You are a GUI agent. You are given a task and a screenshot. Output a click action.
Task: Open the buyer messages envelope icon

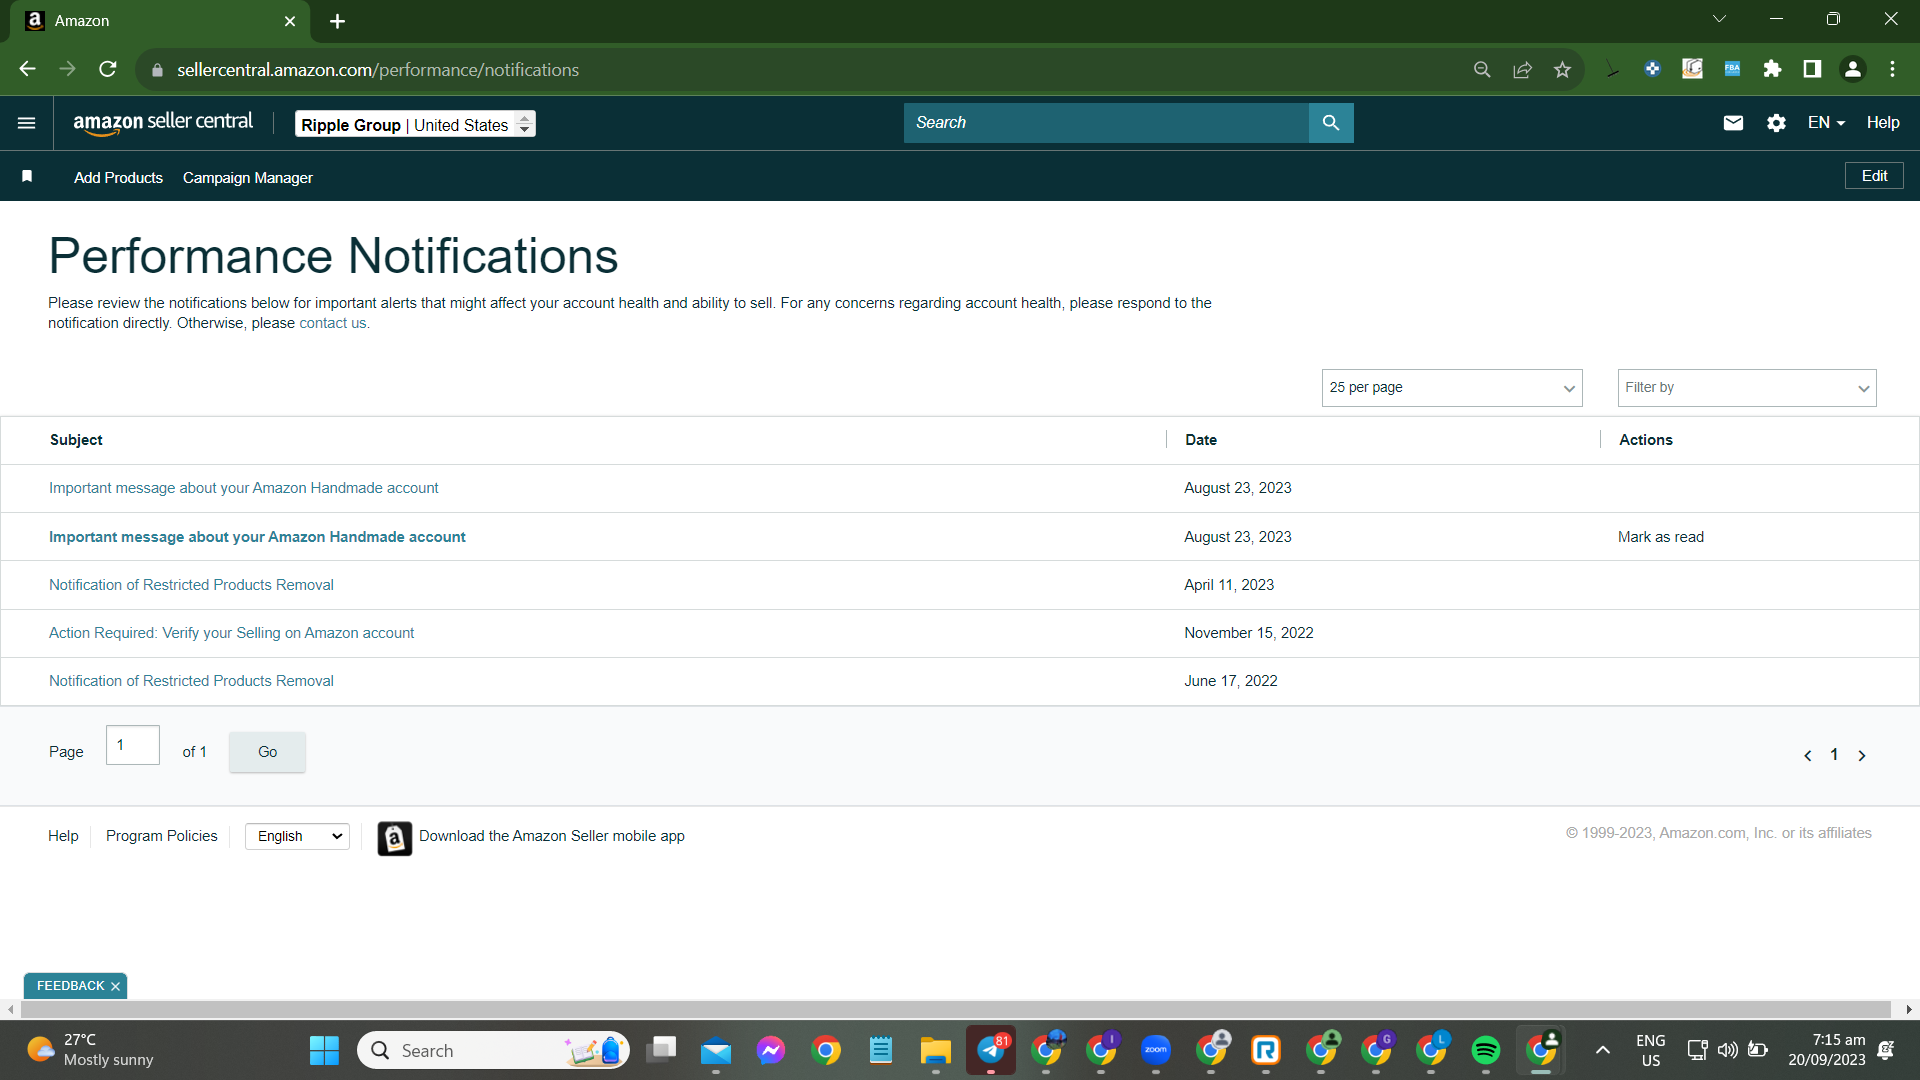(x=1733, y=123)
